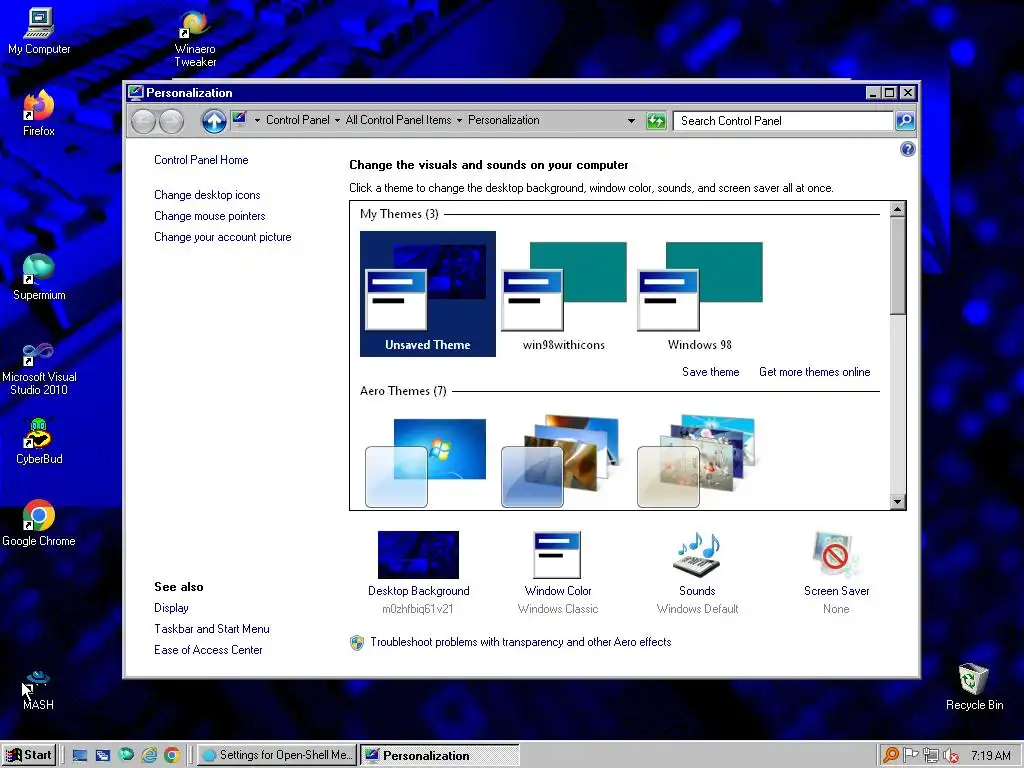1024x768 pixels.
Task: Open the Start menu
Action: (29, 755)
